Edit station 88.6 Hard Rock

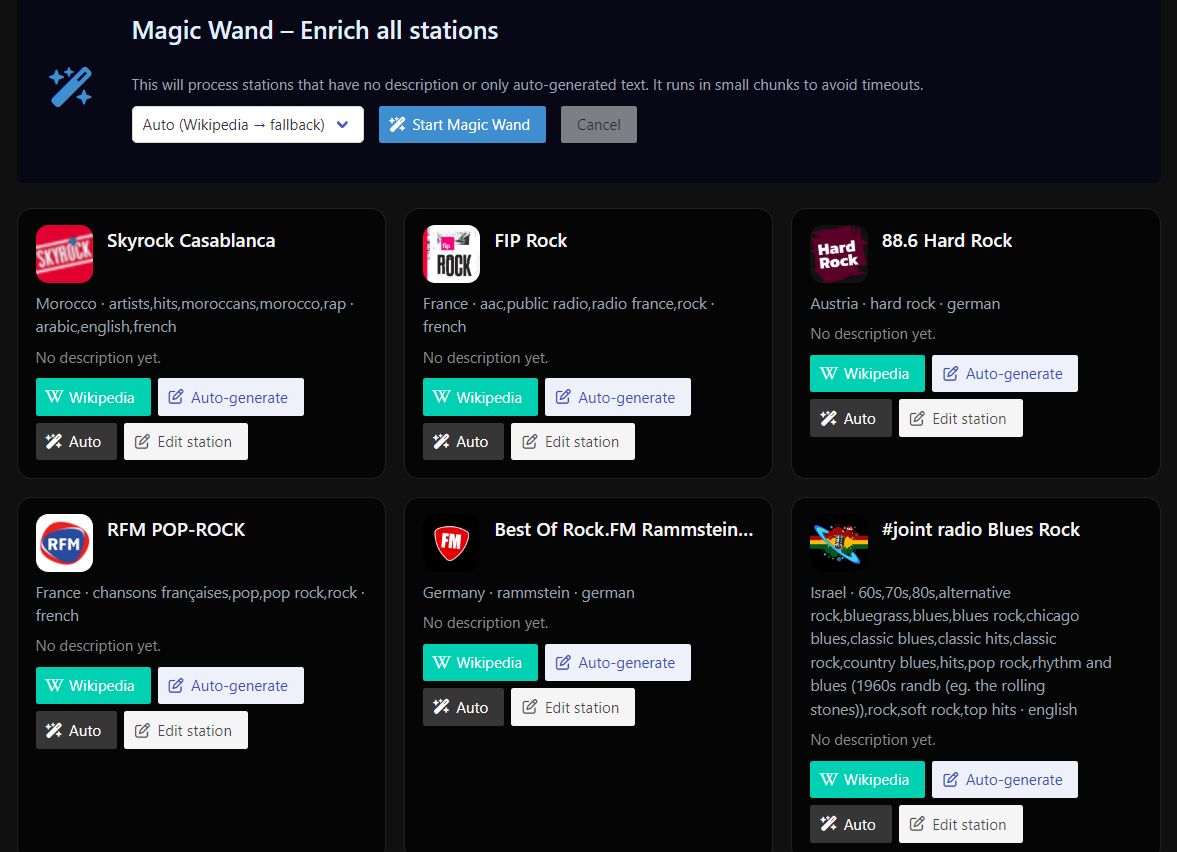[961, 418]
